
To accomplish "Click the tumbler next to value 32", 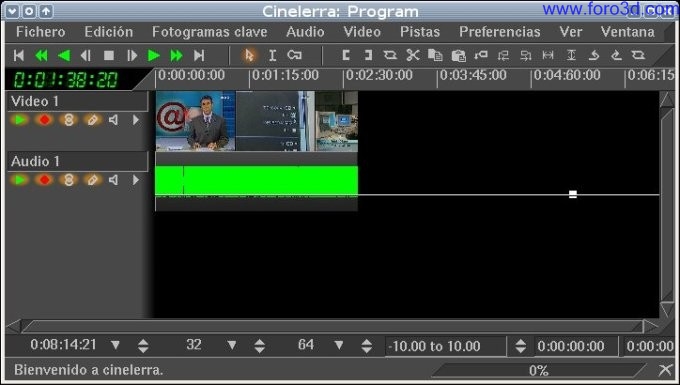I will click(x=259, y=346).
